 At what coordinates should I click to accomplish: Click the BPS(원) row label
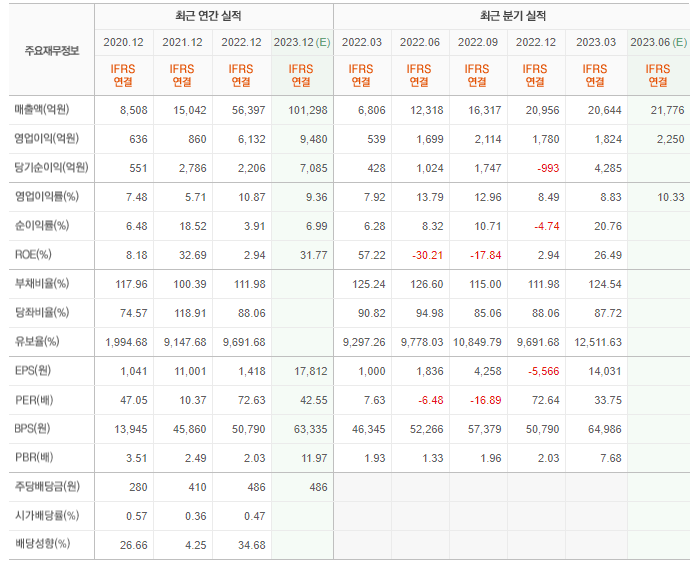pos(32,429)
